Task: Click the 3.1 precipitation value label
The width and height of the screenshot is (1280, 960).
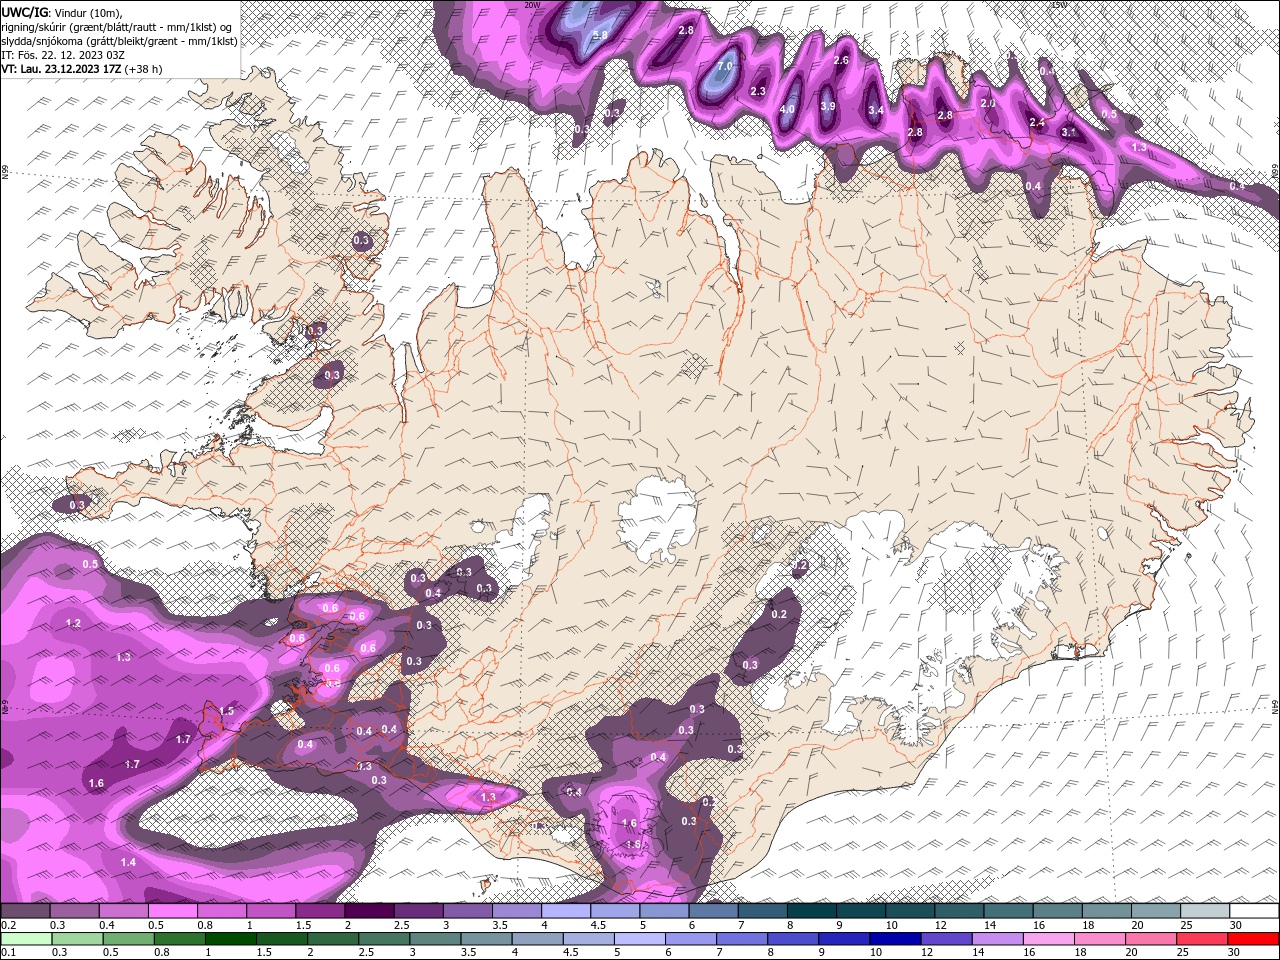Action: pyautogui.click(x=1068, y=132)
